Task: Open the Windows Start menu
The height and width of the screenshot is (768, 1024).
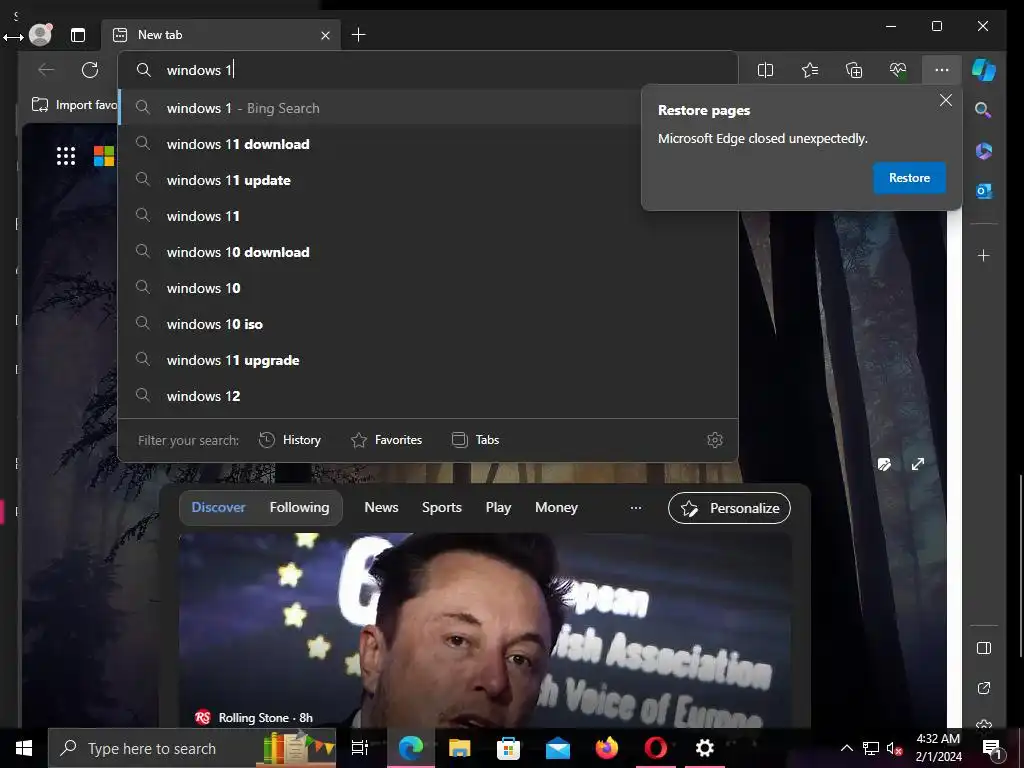Action: [24, 748]
